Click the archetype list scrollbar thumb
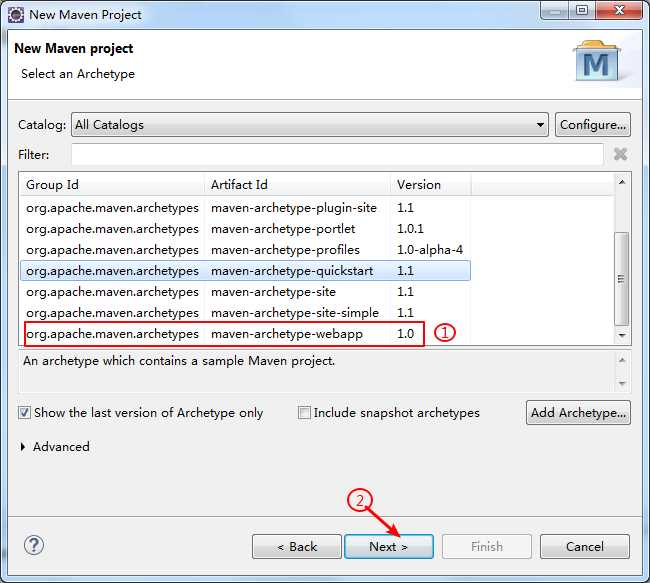 click(621, 279)
